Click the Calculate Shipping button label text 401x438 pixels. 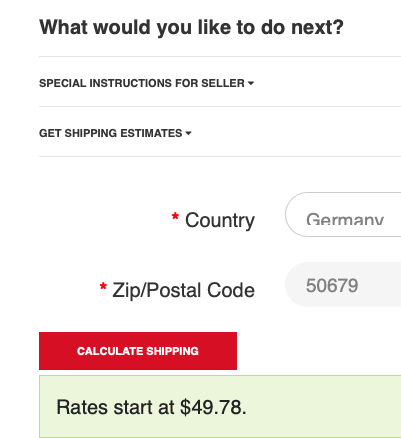pyautogui.click(x=138, y=351)
